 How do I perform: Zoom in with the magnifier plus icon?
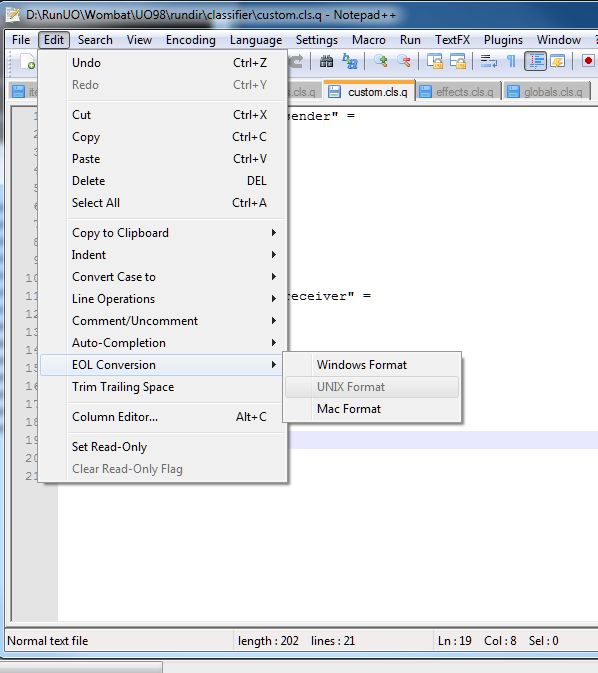click(x=381, y=62)
